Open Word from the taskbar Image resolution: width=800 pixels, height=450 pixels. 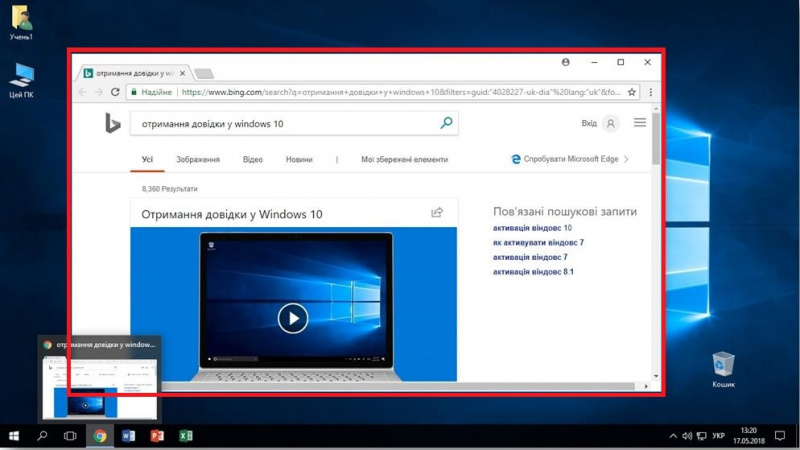[128, 437]
